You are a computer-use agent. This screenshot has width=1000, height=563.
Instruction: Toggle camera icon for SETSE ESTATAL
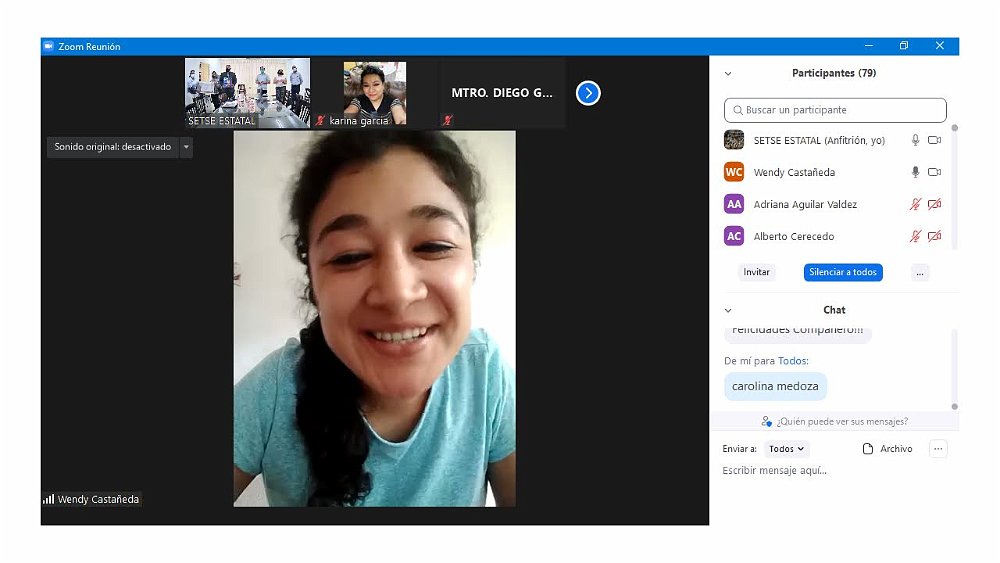tap(934, 141)
